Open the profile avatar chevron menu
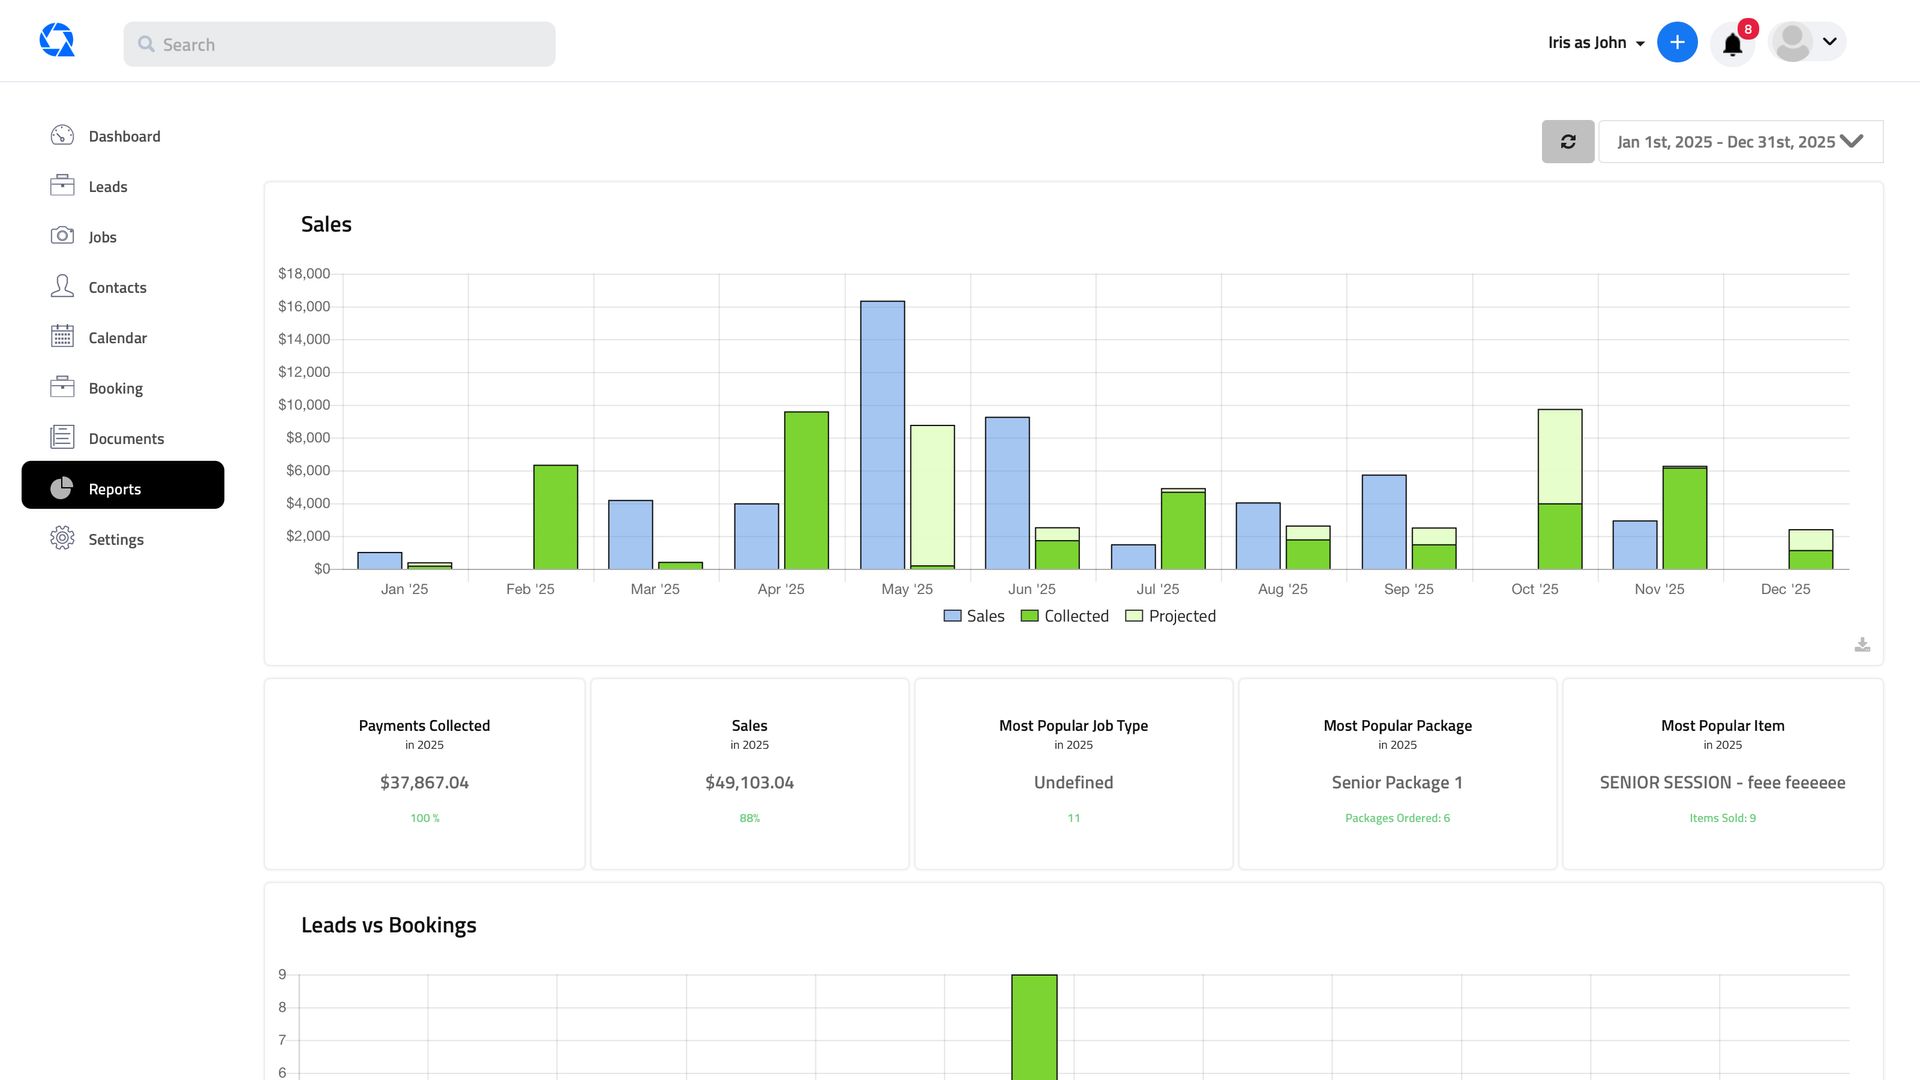Viewport: 1920px width, 1080px height. (x=1829, y=42)
